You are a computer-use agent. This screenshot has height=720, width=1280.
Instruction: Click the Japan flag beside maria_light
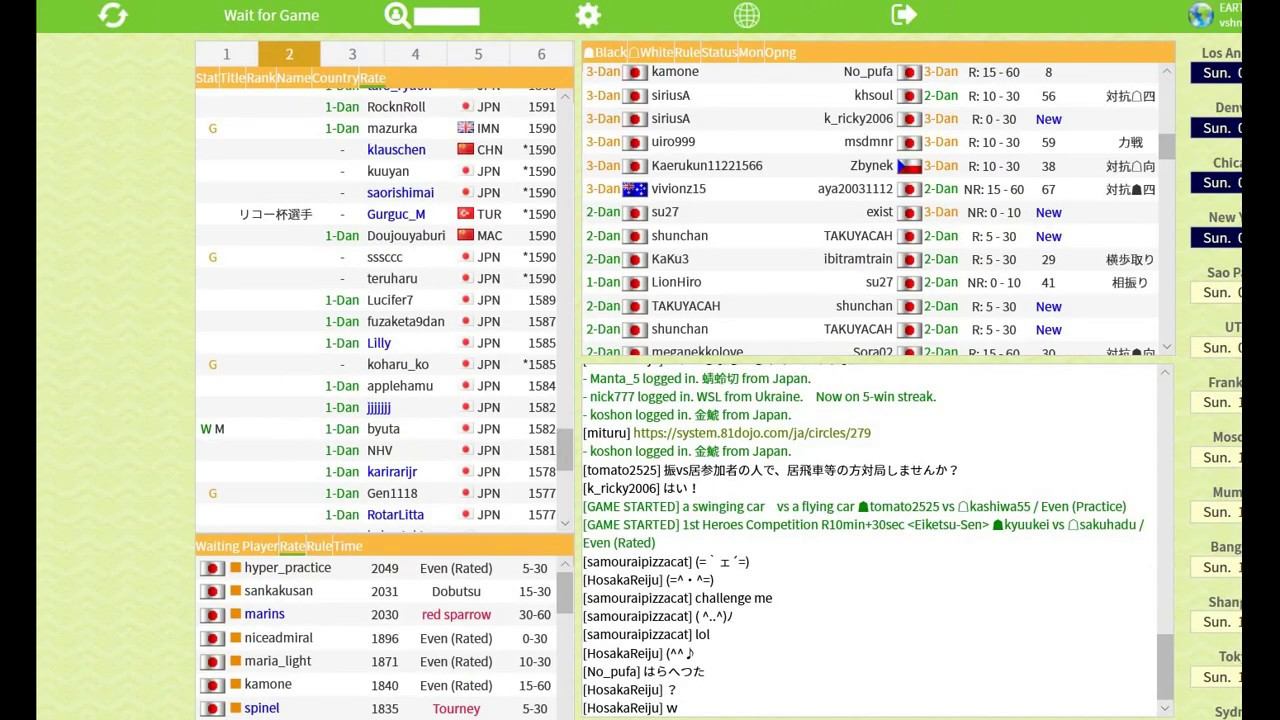(212, 661)
